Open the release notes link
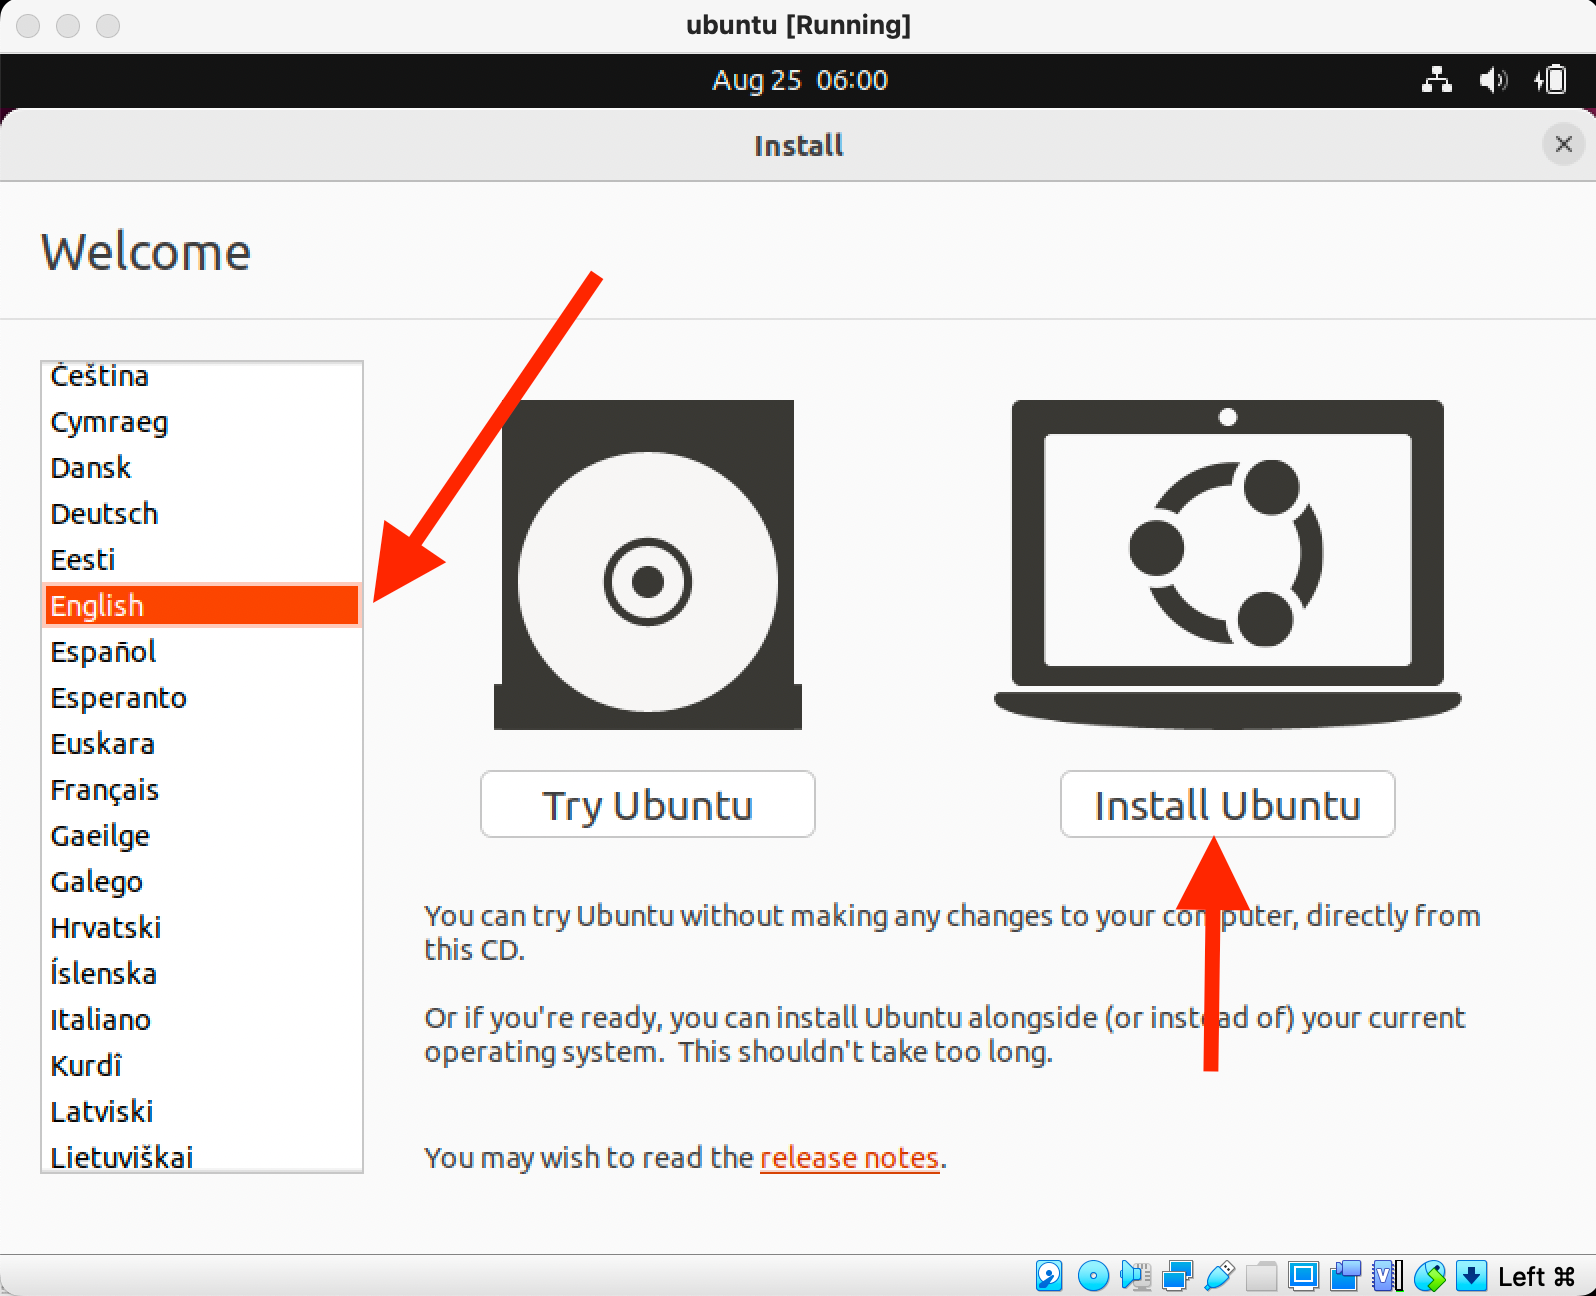The image size is (1596, 1296). coord(849,1158)
